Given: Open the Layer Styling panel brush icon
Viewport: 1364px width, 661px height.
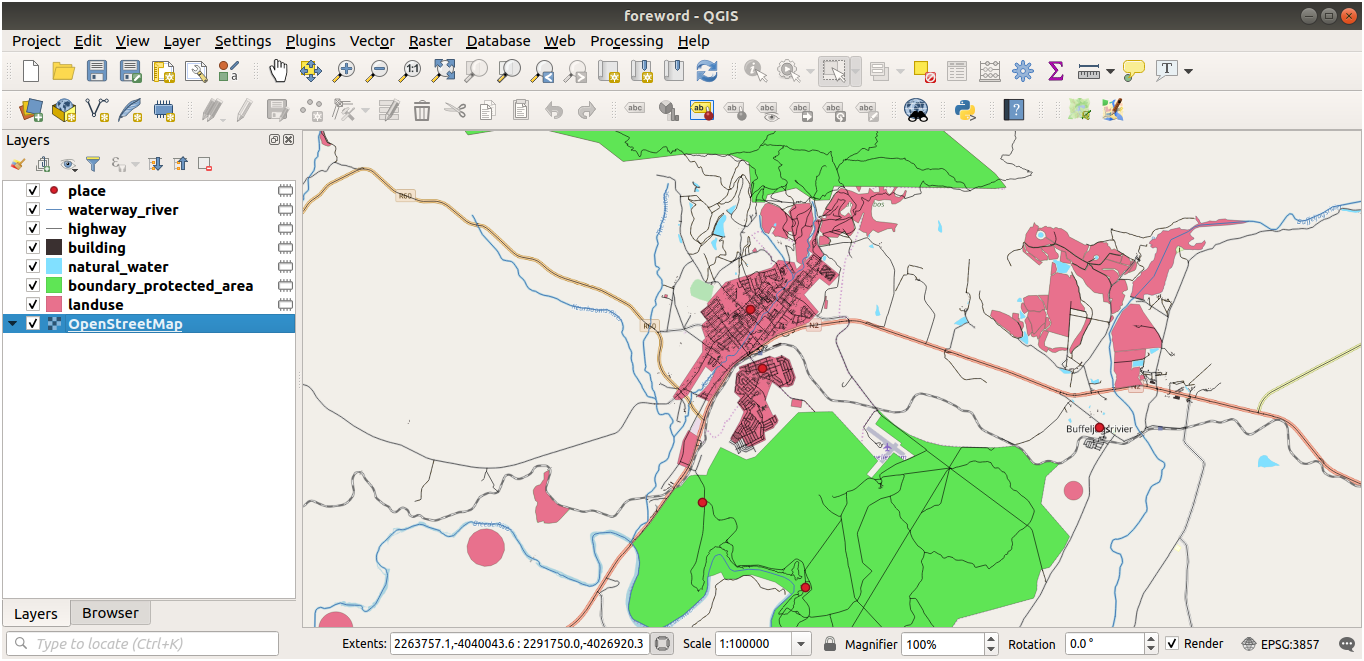Looking at the screenshot, I should (x=17, y=163).
